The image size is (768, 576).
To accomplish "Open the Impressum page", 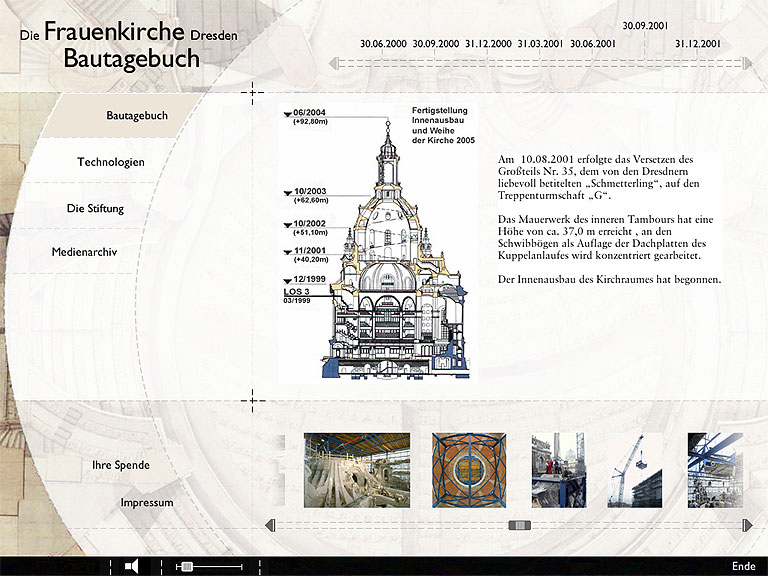I will tap(147, 502).
